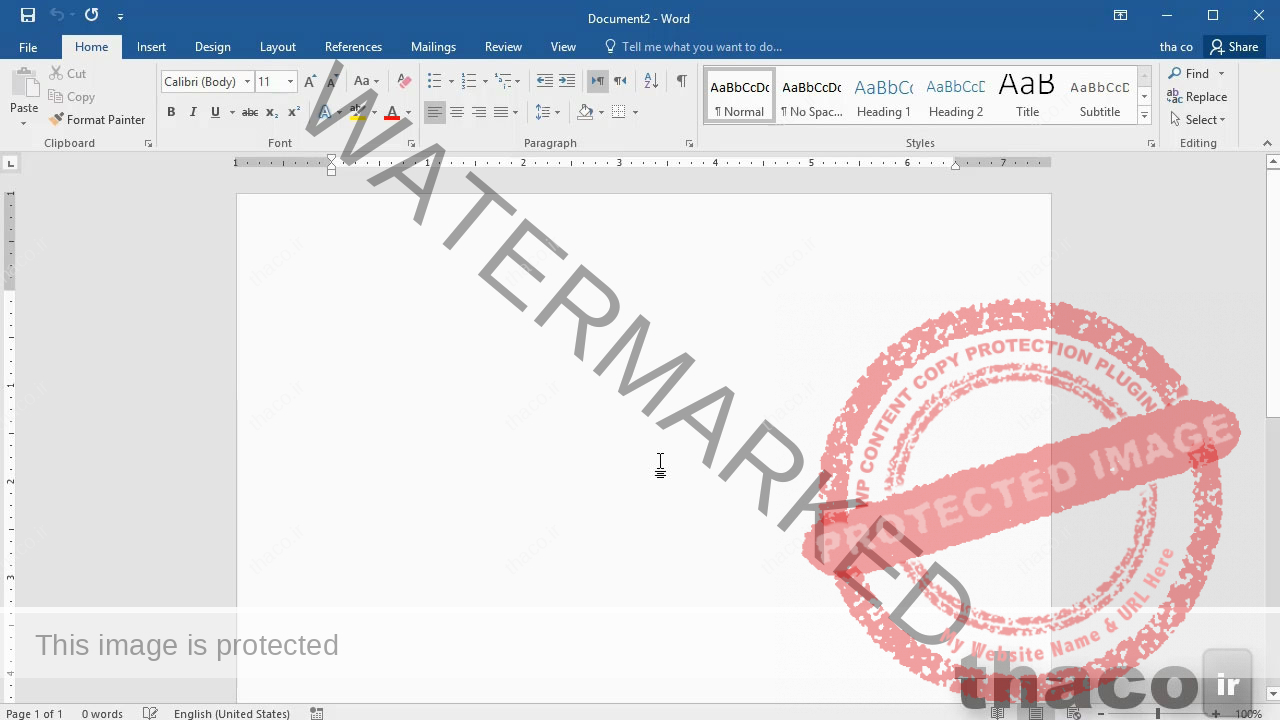Apply paragraph shading color bucket
Viewport: 1280px width, 720px height.
point(585,112)
